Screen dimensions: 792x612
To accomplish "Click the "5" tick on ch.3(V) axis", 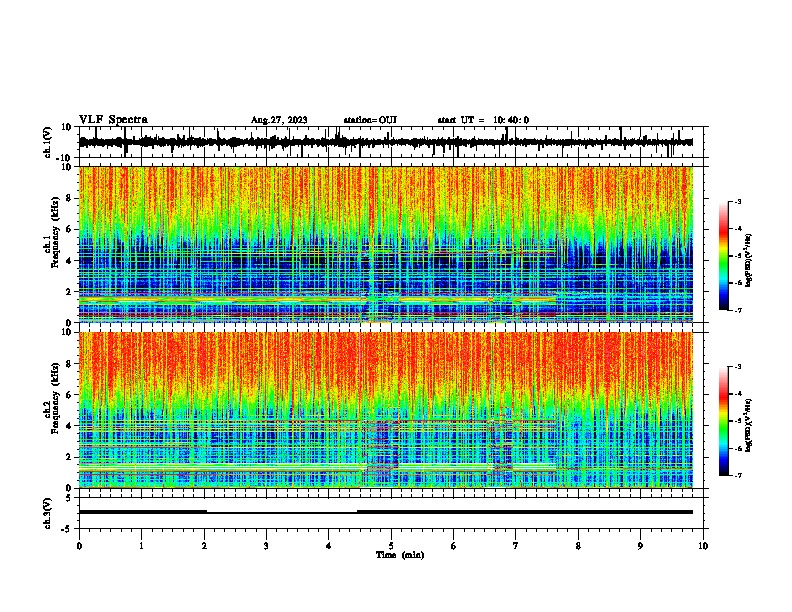I will [69, 497].
